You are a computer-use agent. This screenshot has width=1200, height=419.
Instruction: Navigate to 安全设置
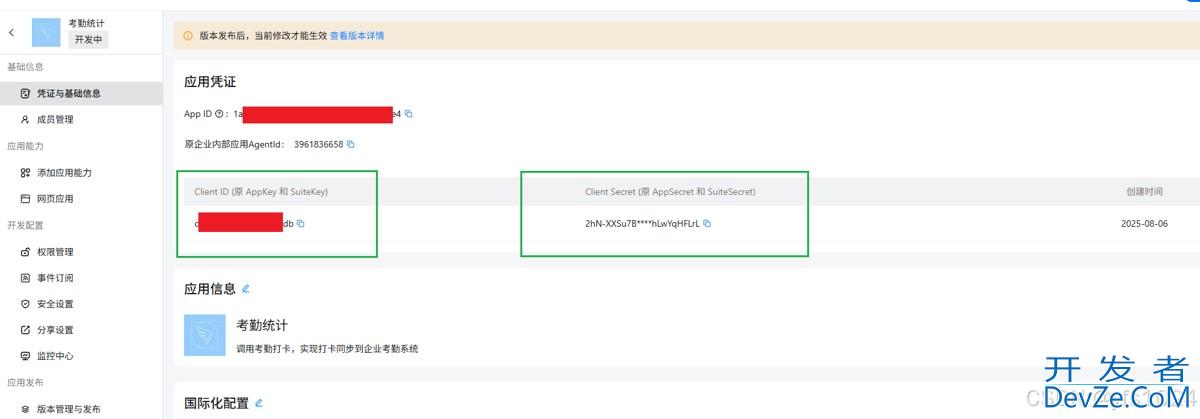tap(54, 303)
